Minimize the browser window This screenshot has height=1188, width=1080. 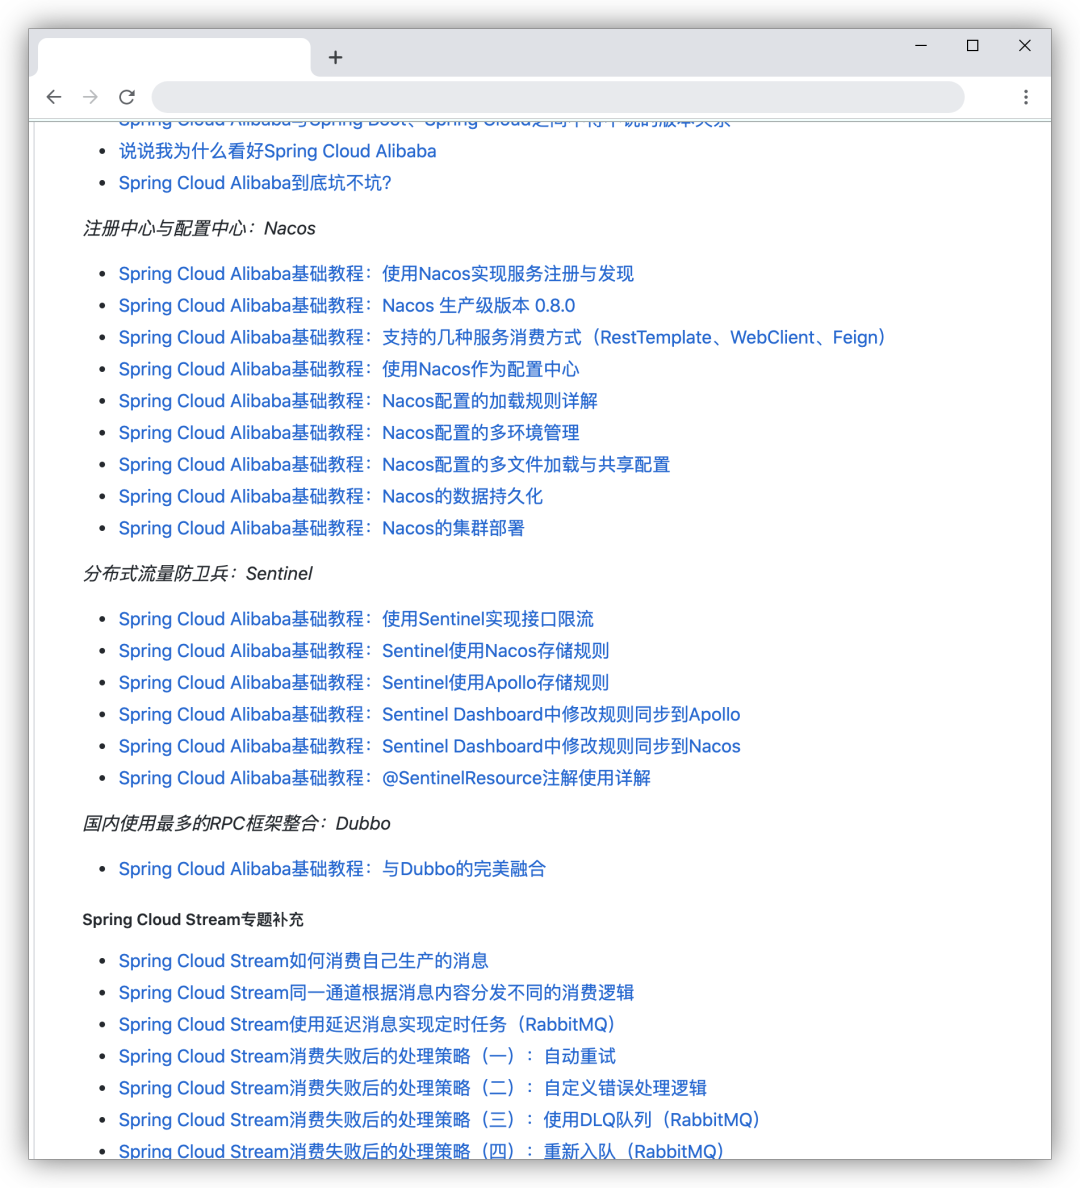coord(921,45)
